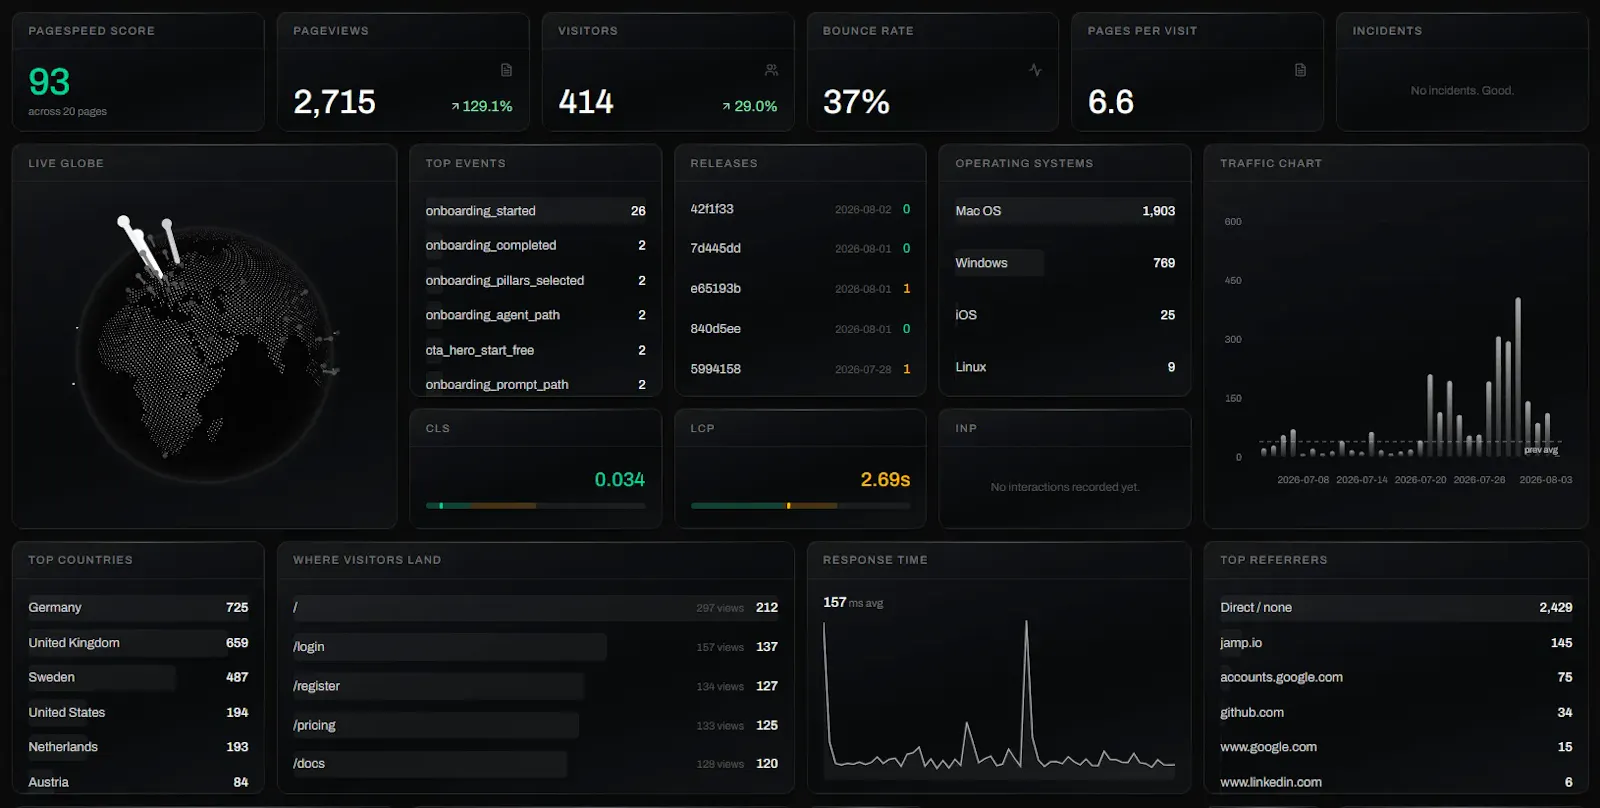Open www.google.com referrer row
The width and height of the screenshot is (1600, 808).
pyautogui.click(x=1396, y=747)
